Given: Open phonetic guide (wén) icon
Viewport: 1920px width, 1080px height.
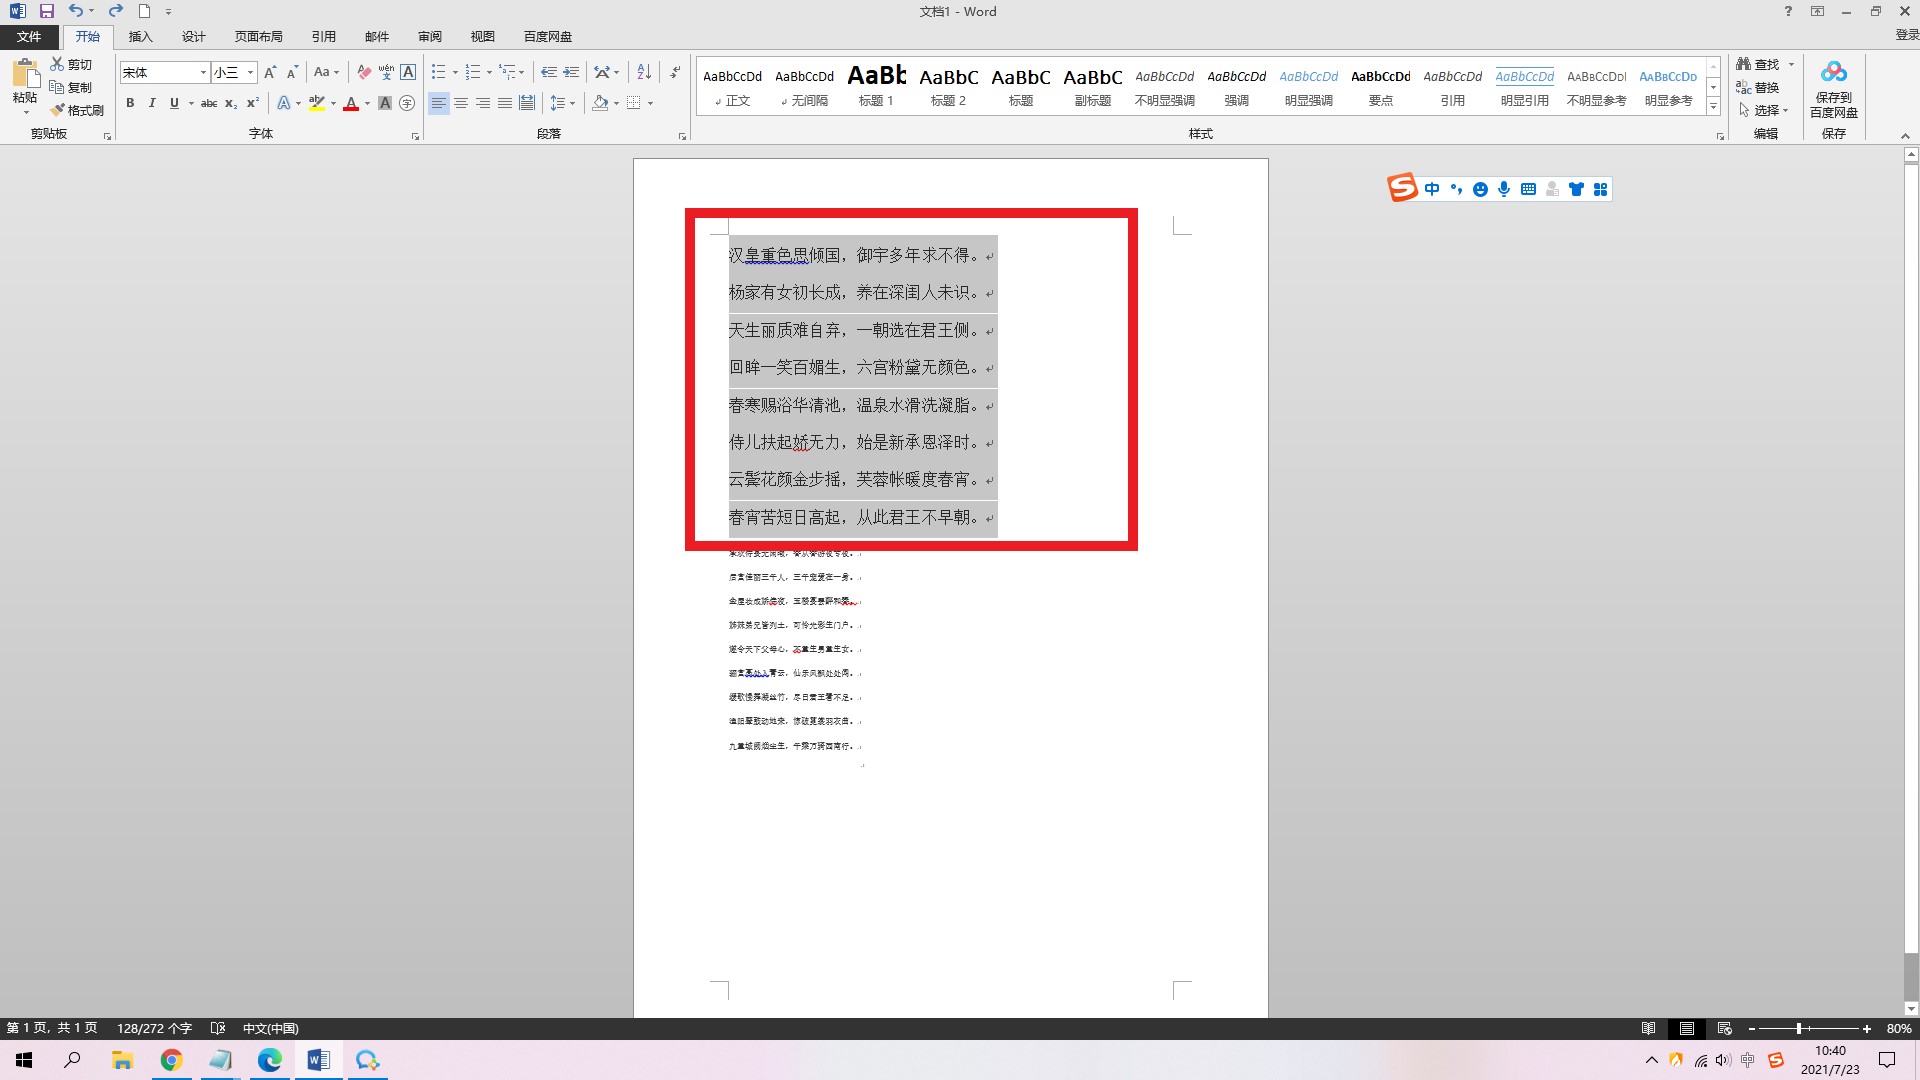Looking at the screenshot, I should (386, 72).
